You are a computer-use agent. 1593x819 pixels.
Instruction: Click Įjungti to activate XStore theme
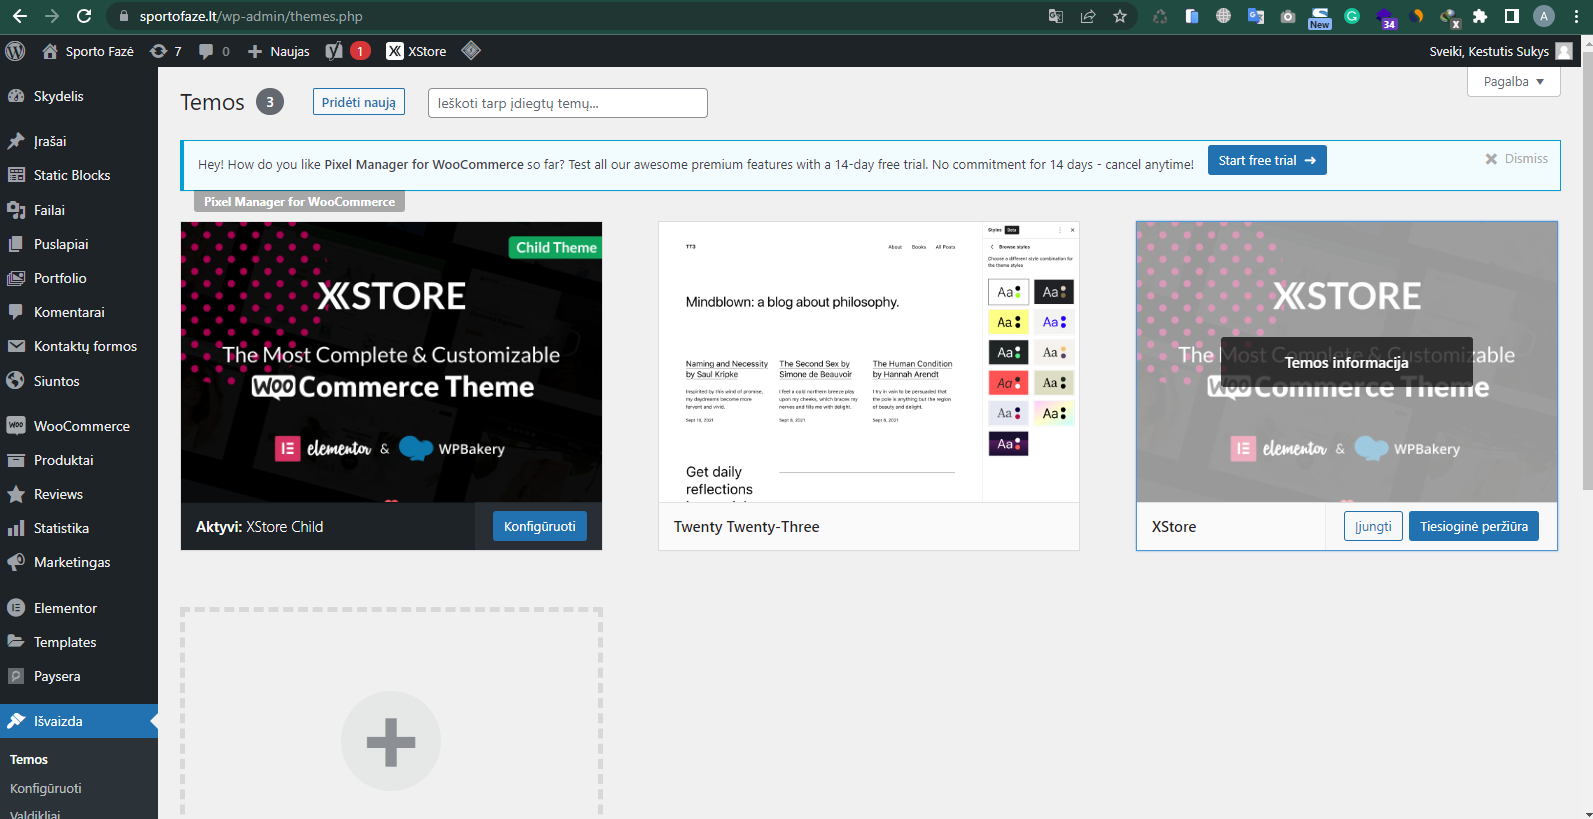tap(1373, 526)
